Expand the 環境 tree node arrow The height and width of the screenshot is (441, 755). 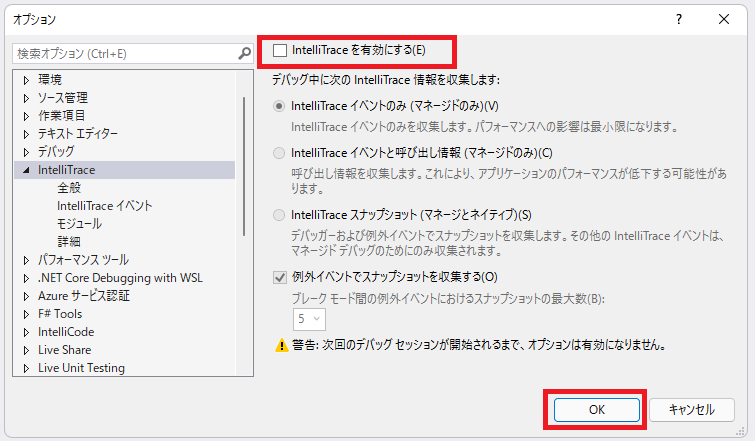(x=26, y=80)
